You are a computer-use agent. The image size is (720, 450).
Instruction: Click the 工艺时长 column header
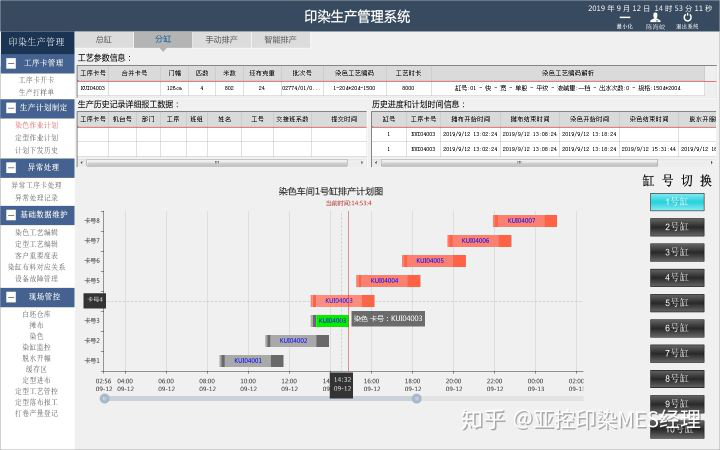409,73
